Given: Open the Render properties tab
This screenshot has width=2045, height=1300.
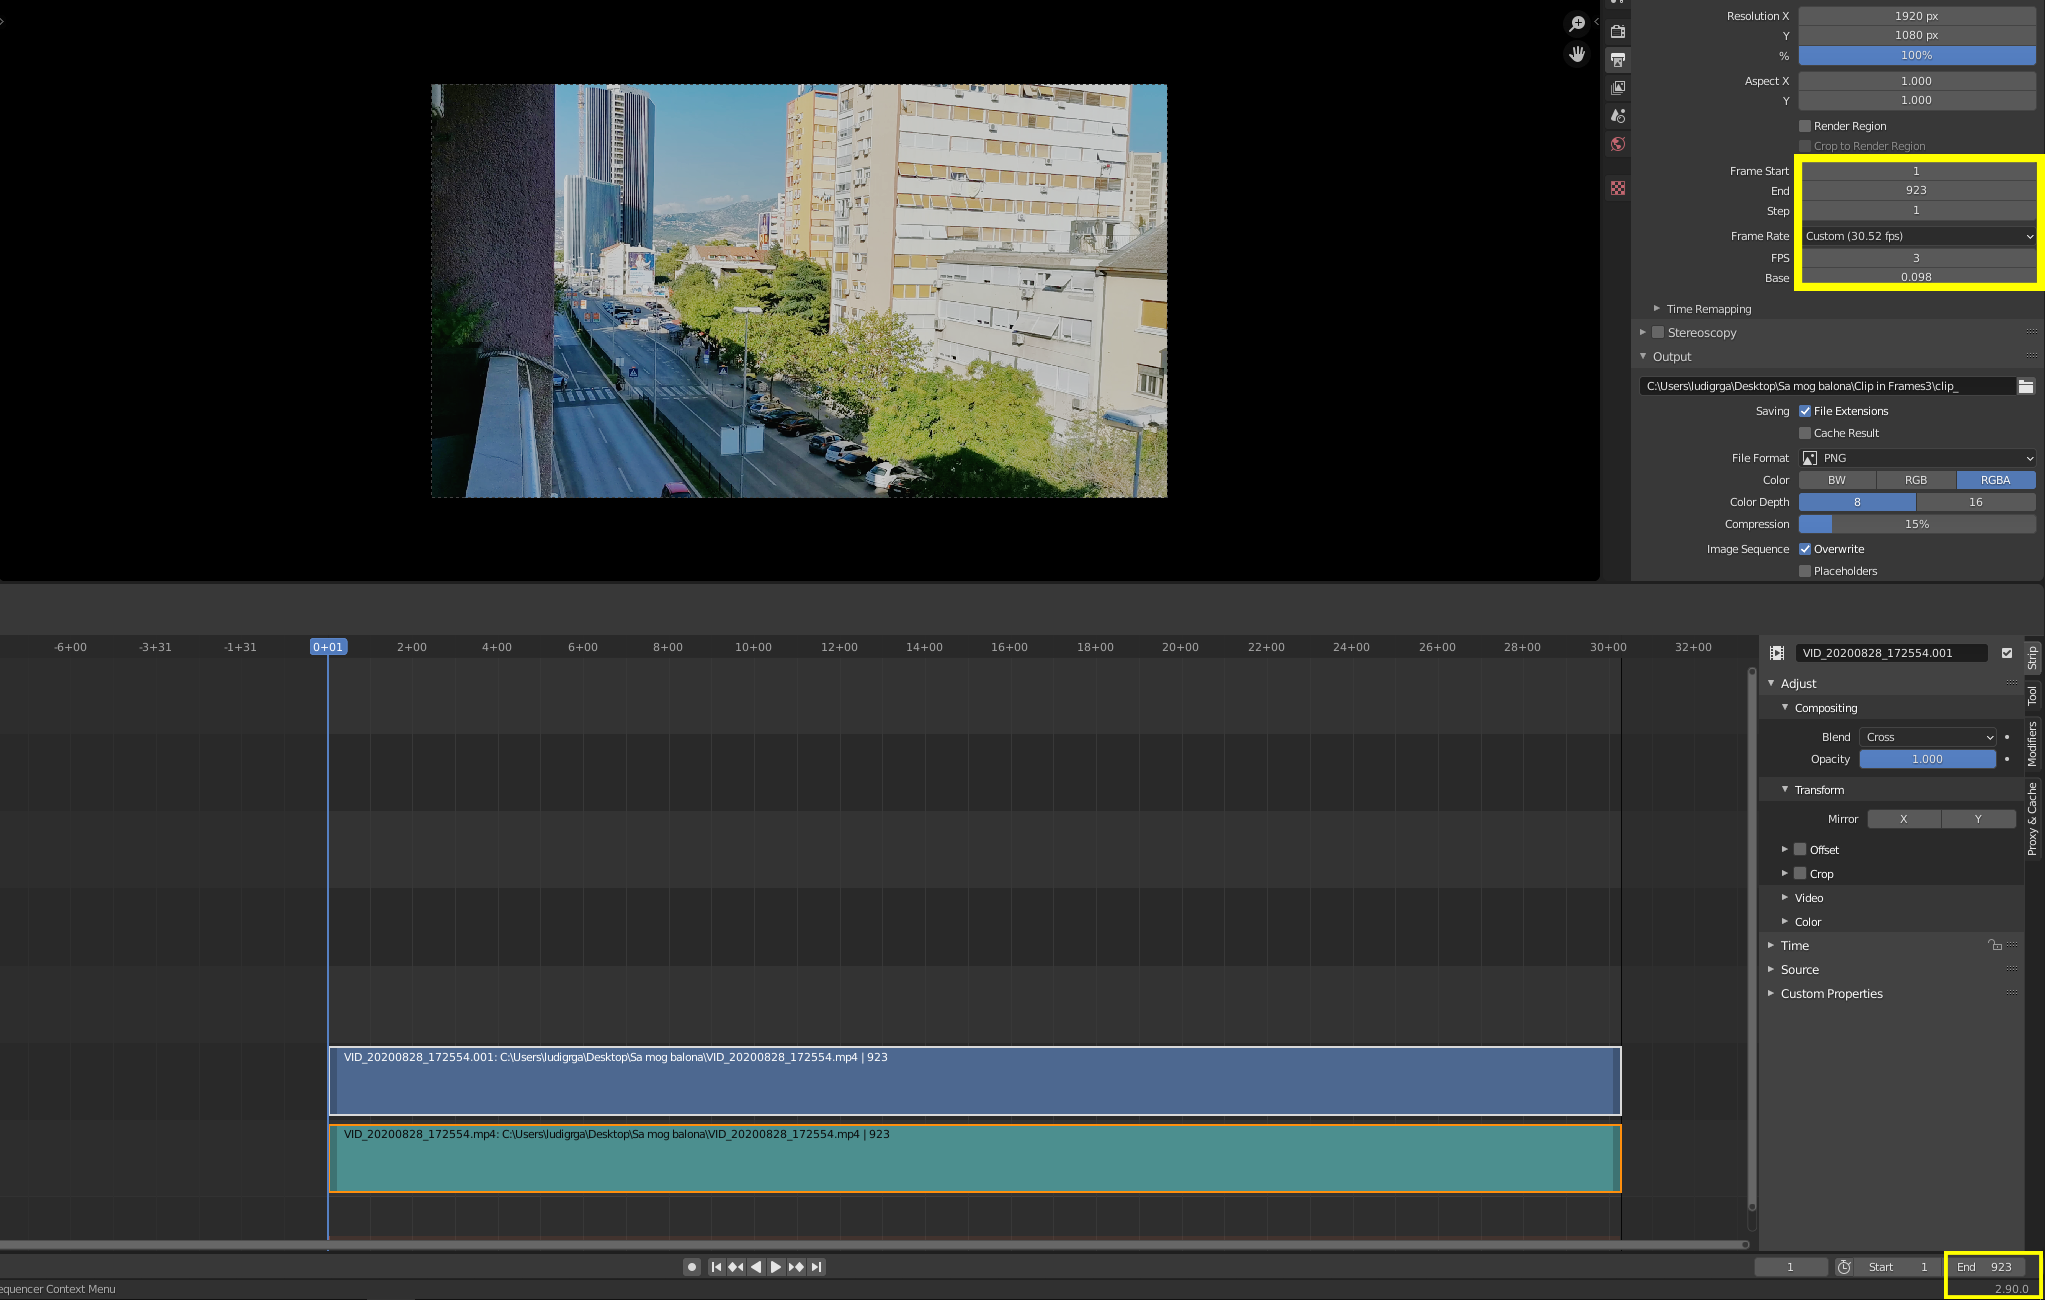Looking at the screenshot, I should [x=1618, y=32].
